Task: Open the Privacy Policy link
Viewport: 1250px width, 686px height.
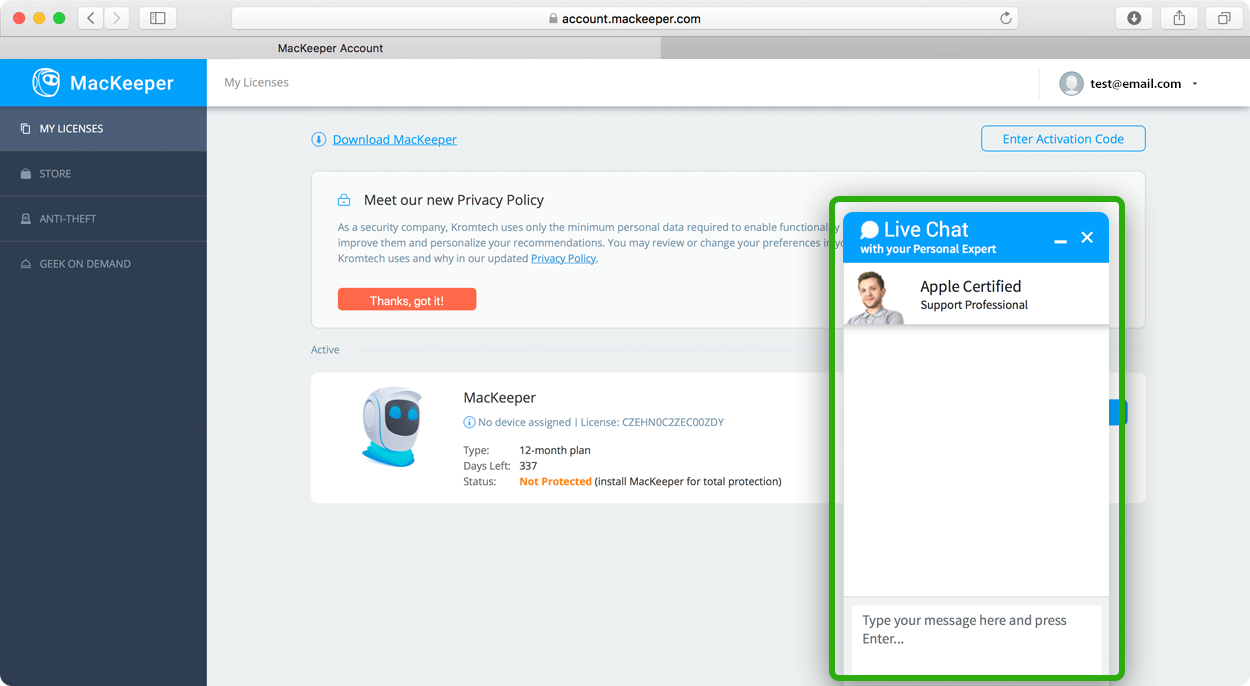Action: [x=563, y=258]
